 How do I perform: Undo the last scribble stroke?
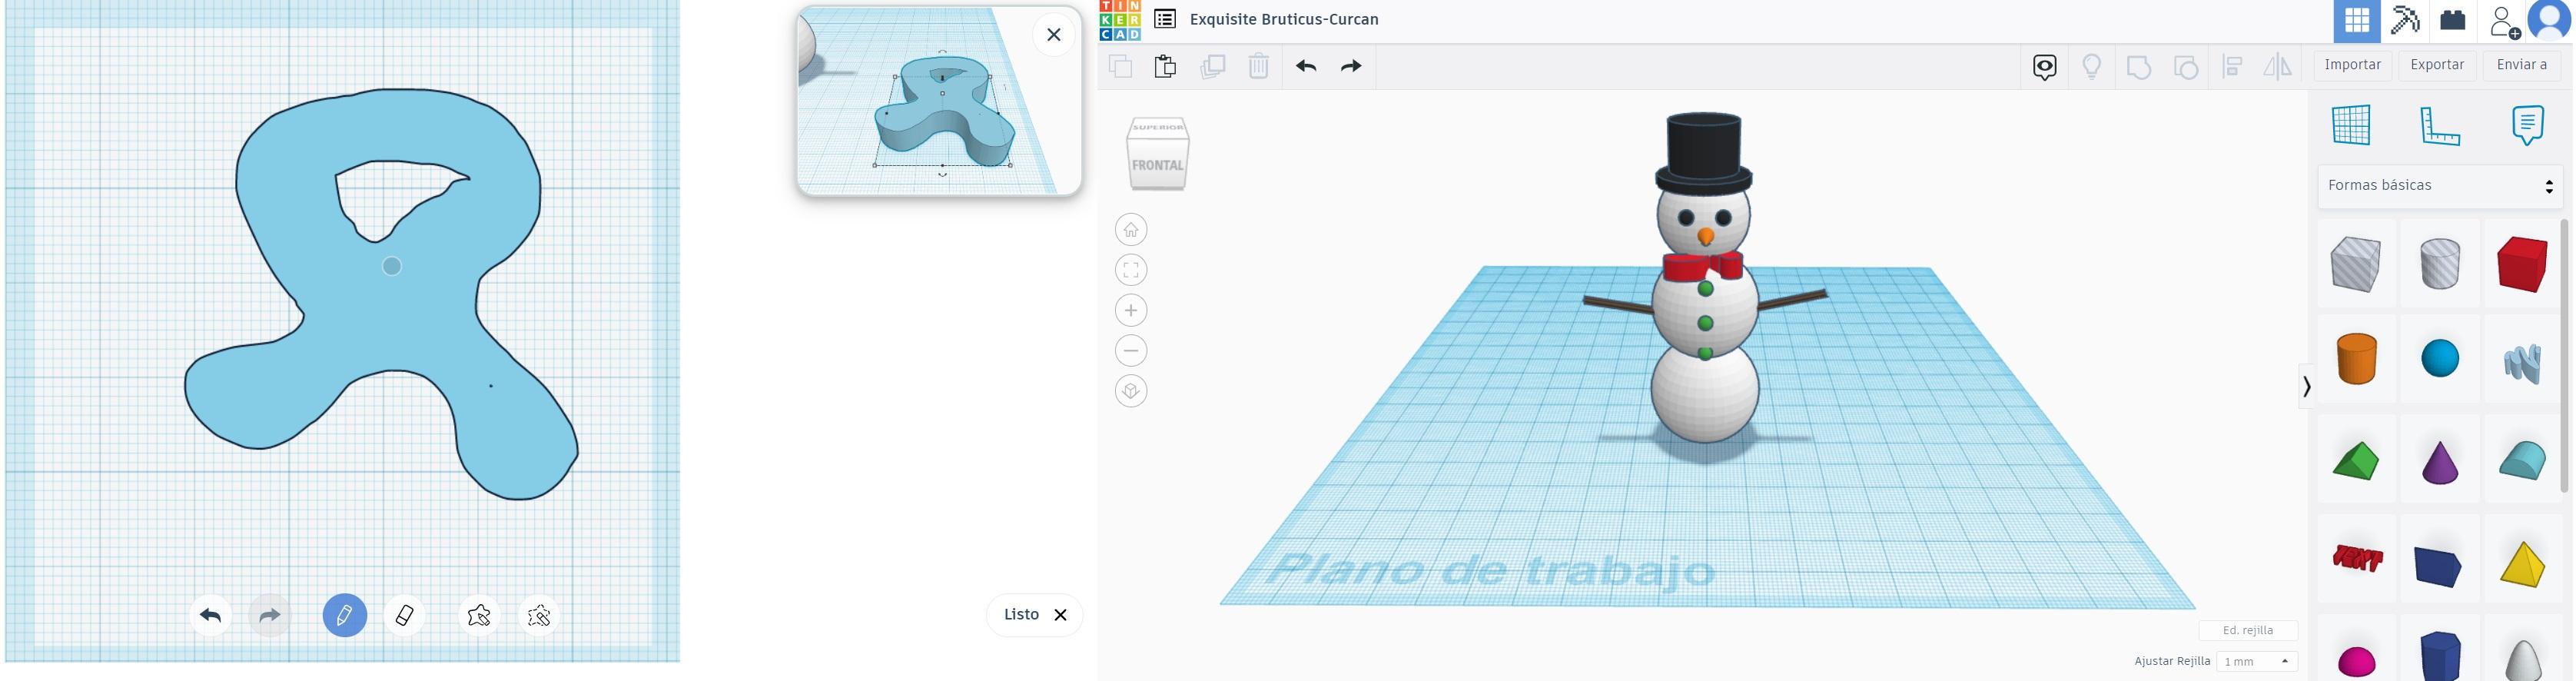(210, 615)
